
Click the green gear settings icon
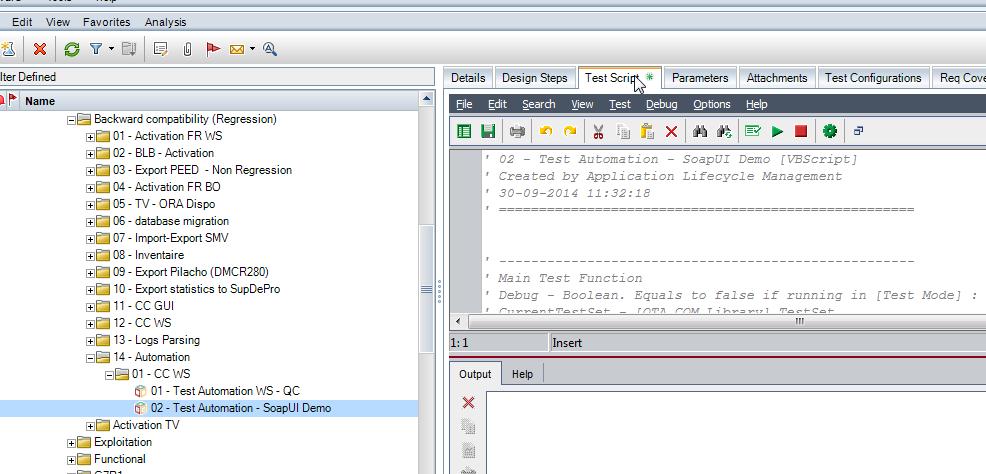830,131
